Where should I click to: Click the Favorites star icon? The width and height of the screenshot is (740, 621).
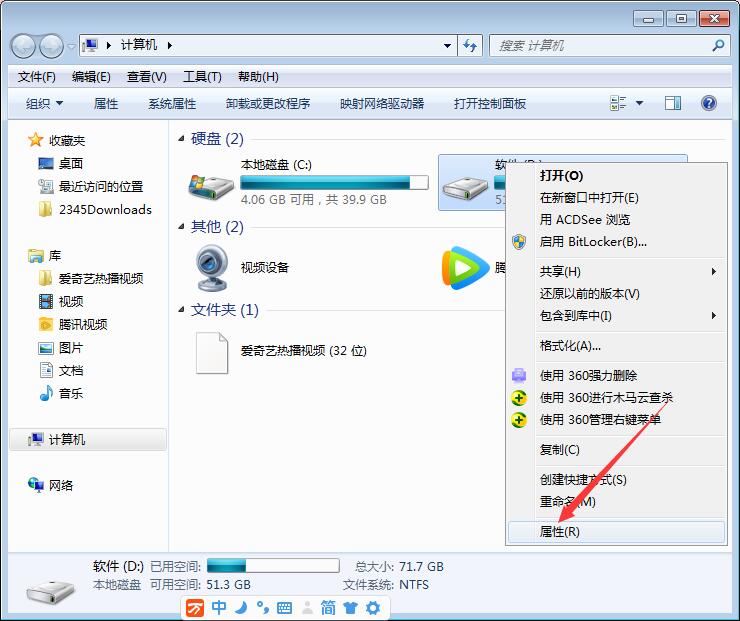coord(35,140)
